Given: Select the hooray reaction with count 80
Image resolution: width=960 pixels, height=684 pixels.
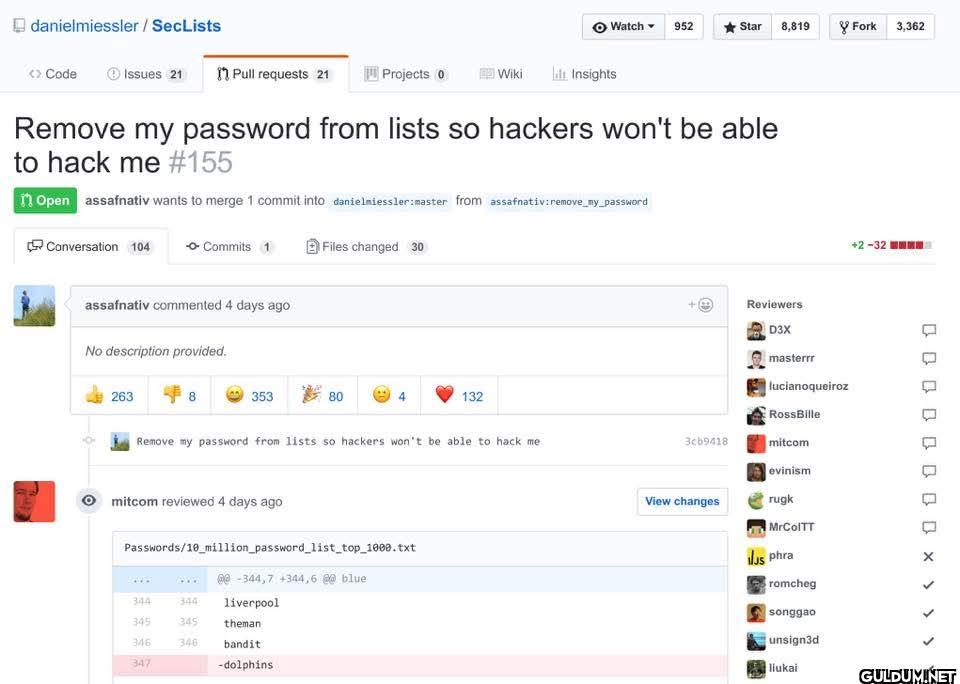Looking at the screenshot, I should (323, 395).
